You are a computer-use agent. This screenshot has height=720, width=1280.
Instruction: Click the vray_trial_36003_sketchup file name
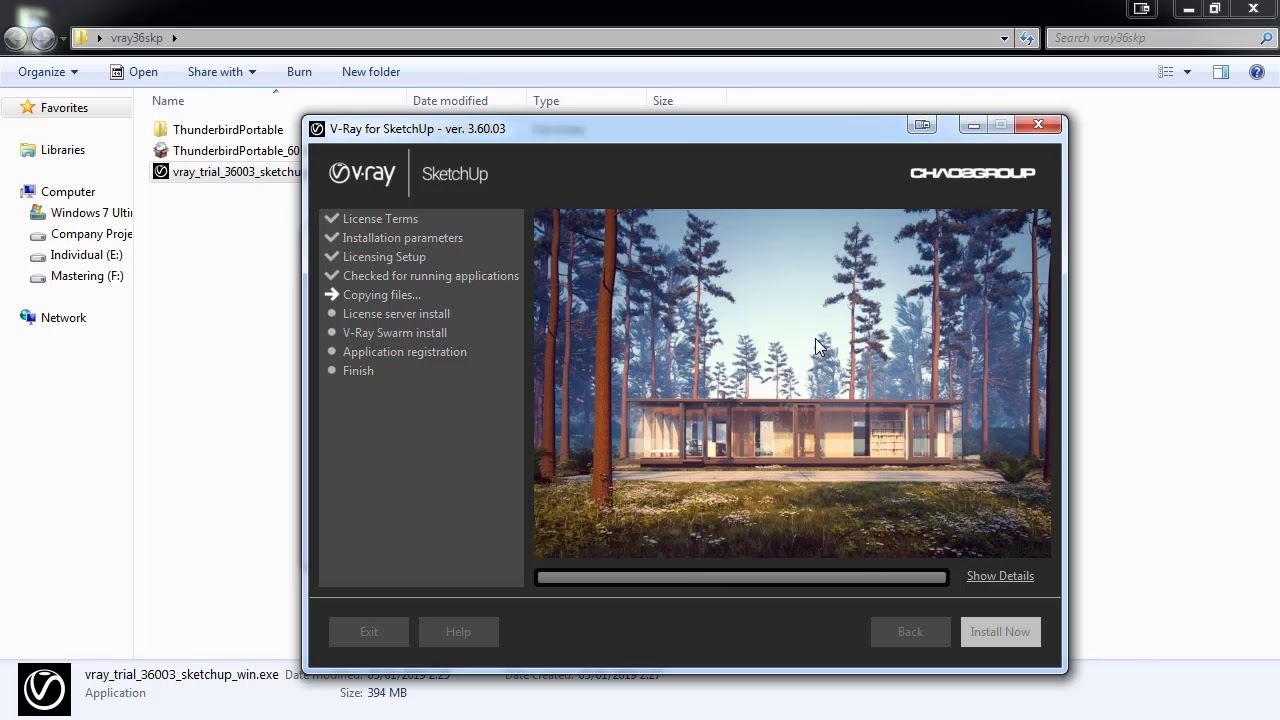pos(237,172)
